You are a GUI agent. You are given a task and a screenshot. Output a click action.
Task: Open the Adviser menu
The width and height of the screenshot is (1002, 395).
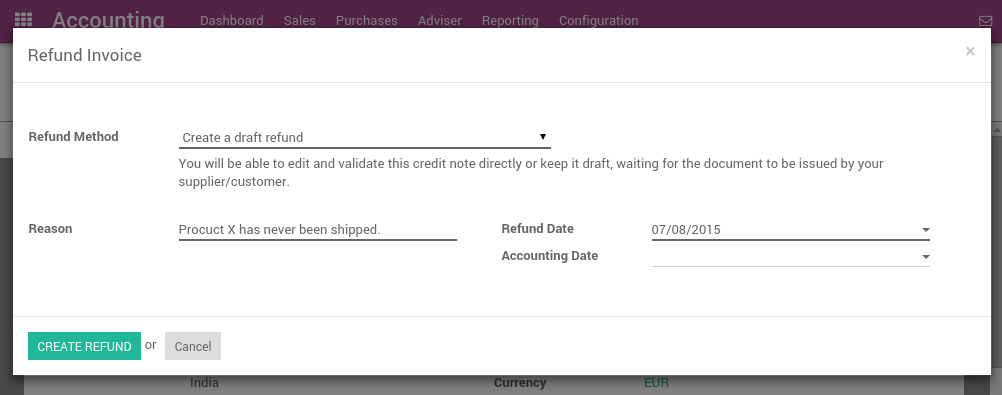(x=440, y=20)
